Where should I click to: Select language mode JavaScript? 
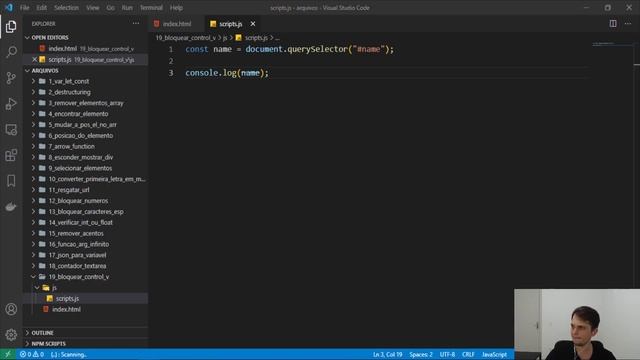coord(494,354)
